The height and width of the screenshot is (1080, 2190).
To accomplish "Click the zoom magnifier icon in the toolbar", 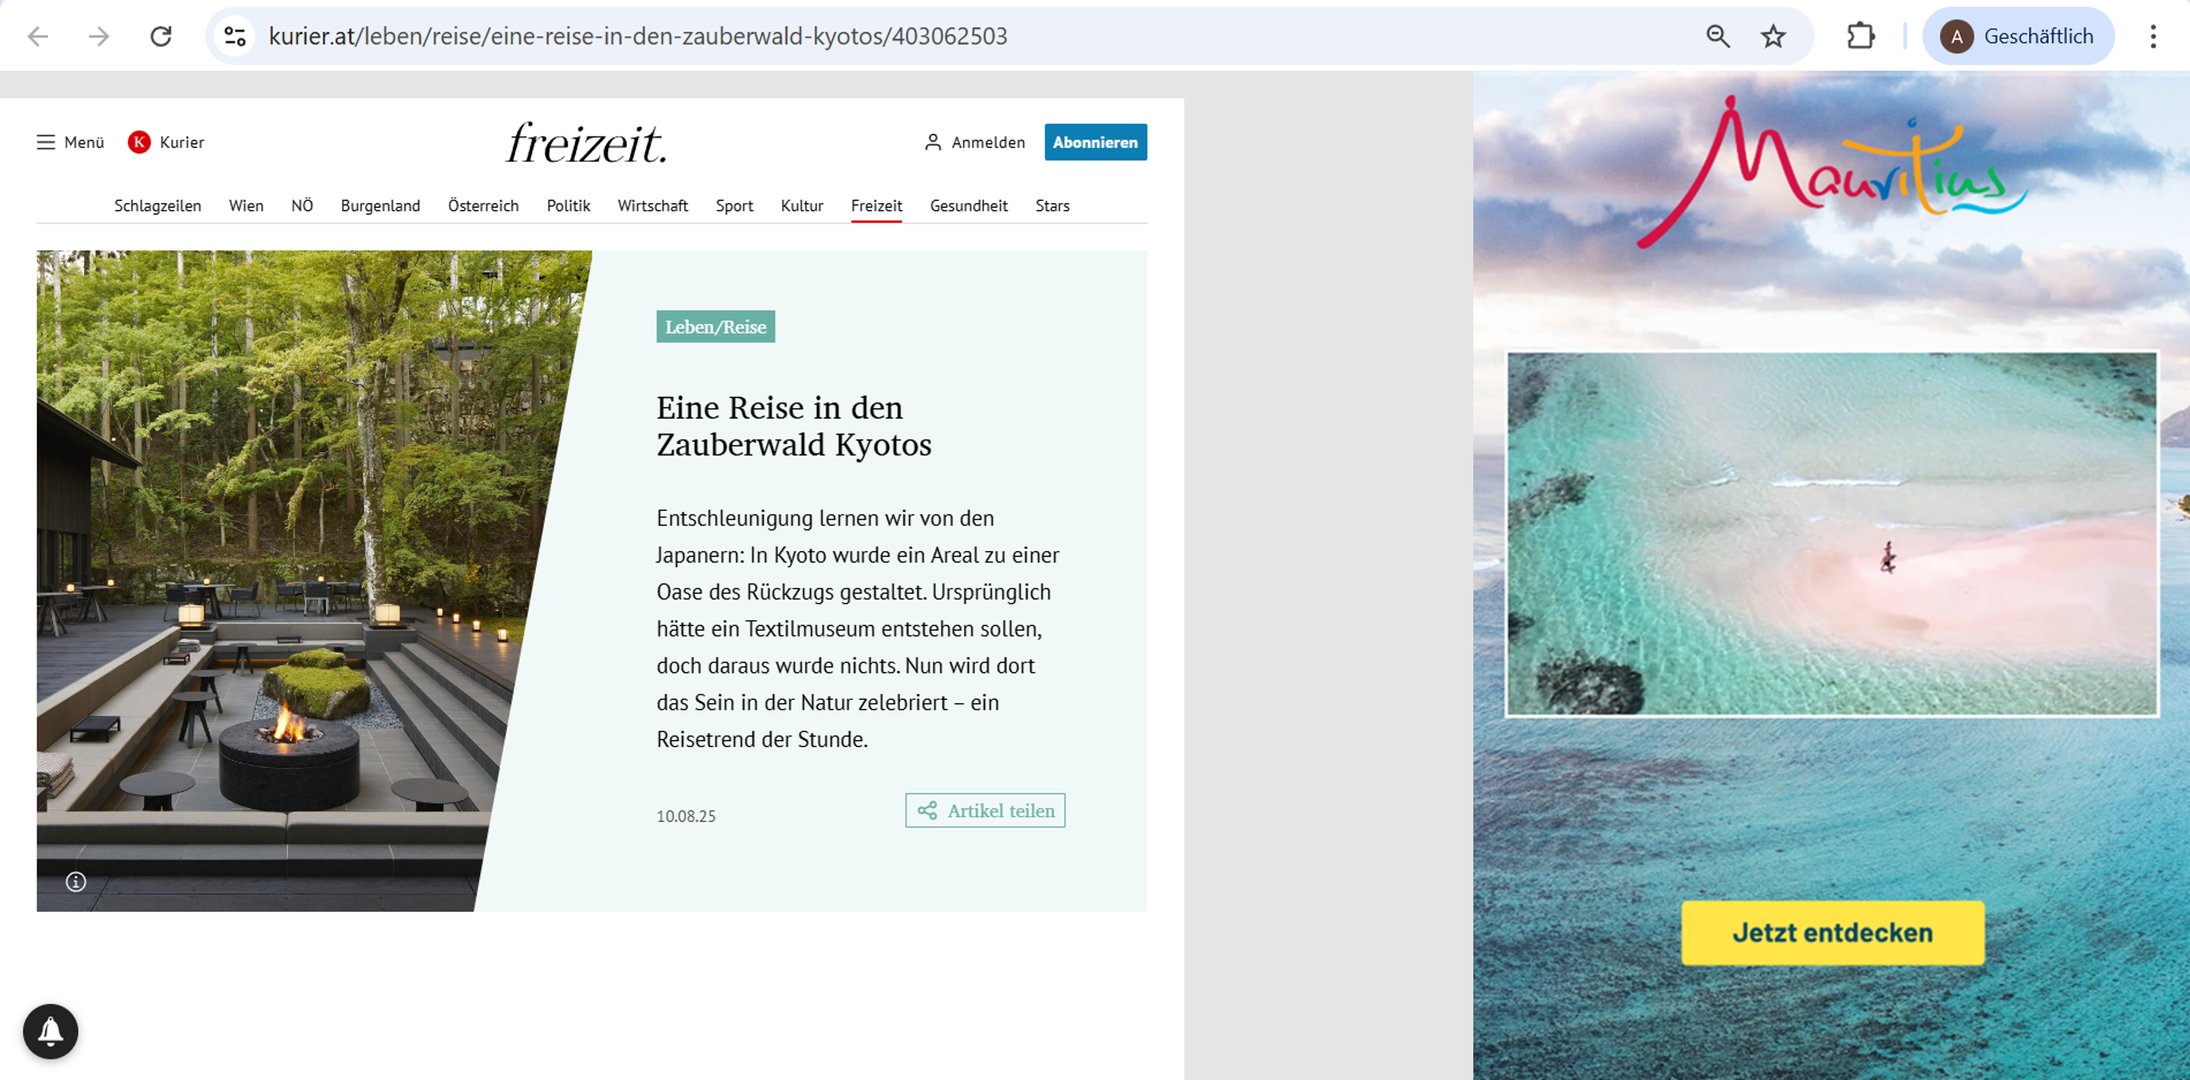I will 1716,36.
